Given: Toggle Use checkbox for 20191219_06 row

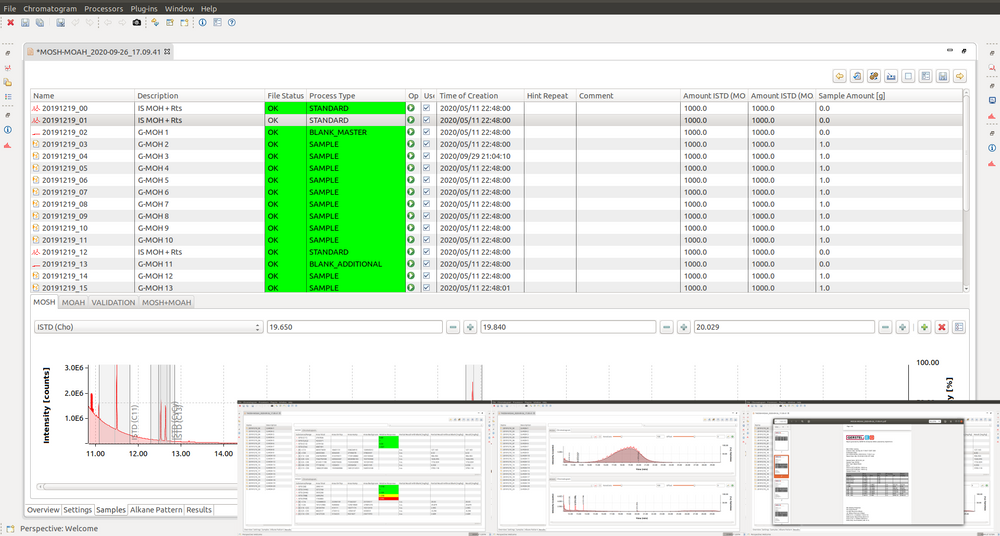Looking at the screenshot, I should coord(427,180).
